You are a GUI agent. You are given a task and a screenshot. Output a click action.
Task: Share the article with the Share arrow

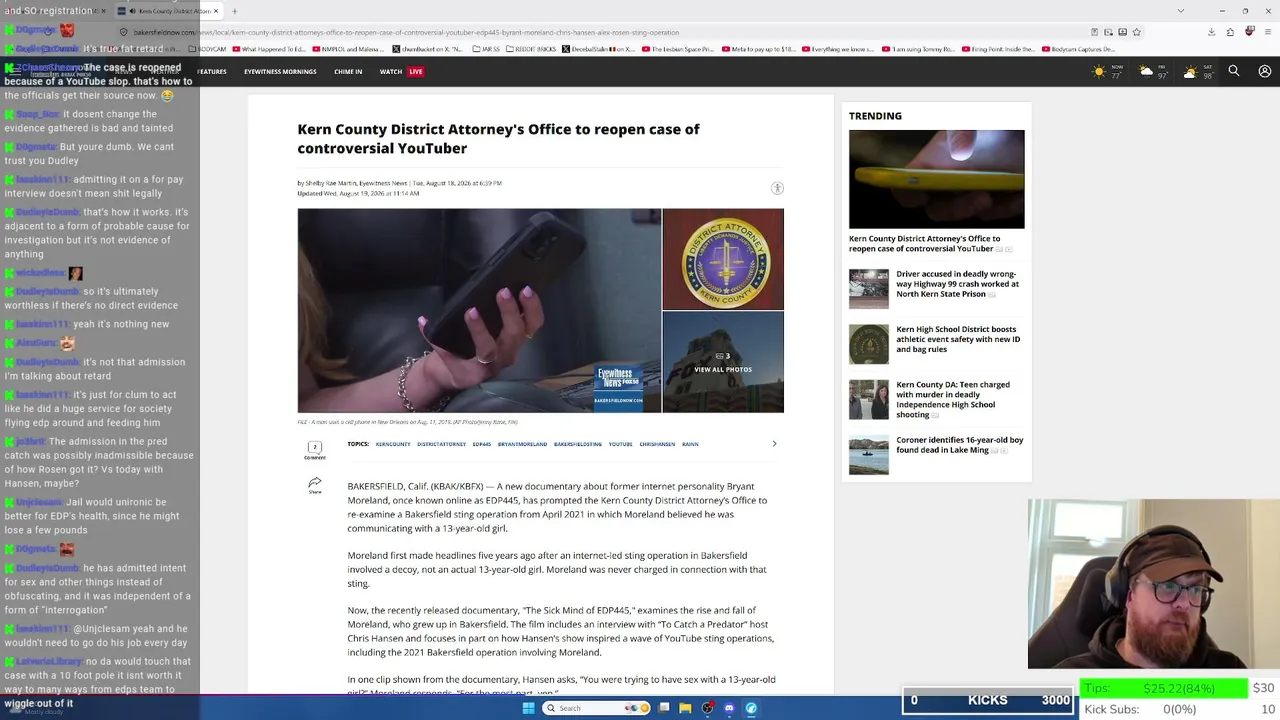(x=314, y=485)
